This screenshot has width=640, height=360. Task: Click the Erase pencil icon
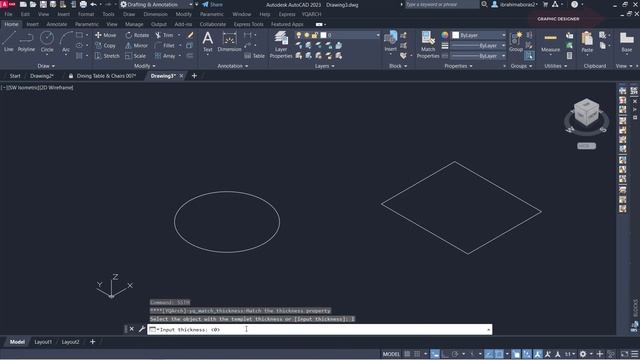coord(190,35)
